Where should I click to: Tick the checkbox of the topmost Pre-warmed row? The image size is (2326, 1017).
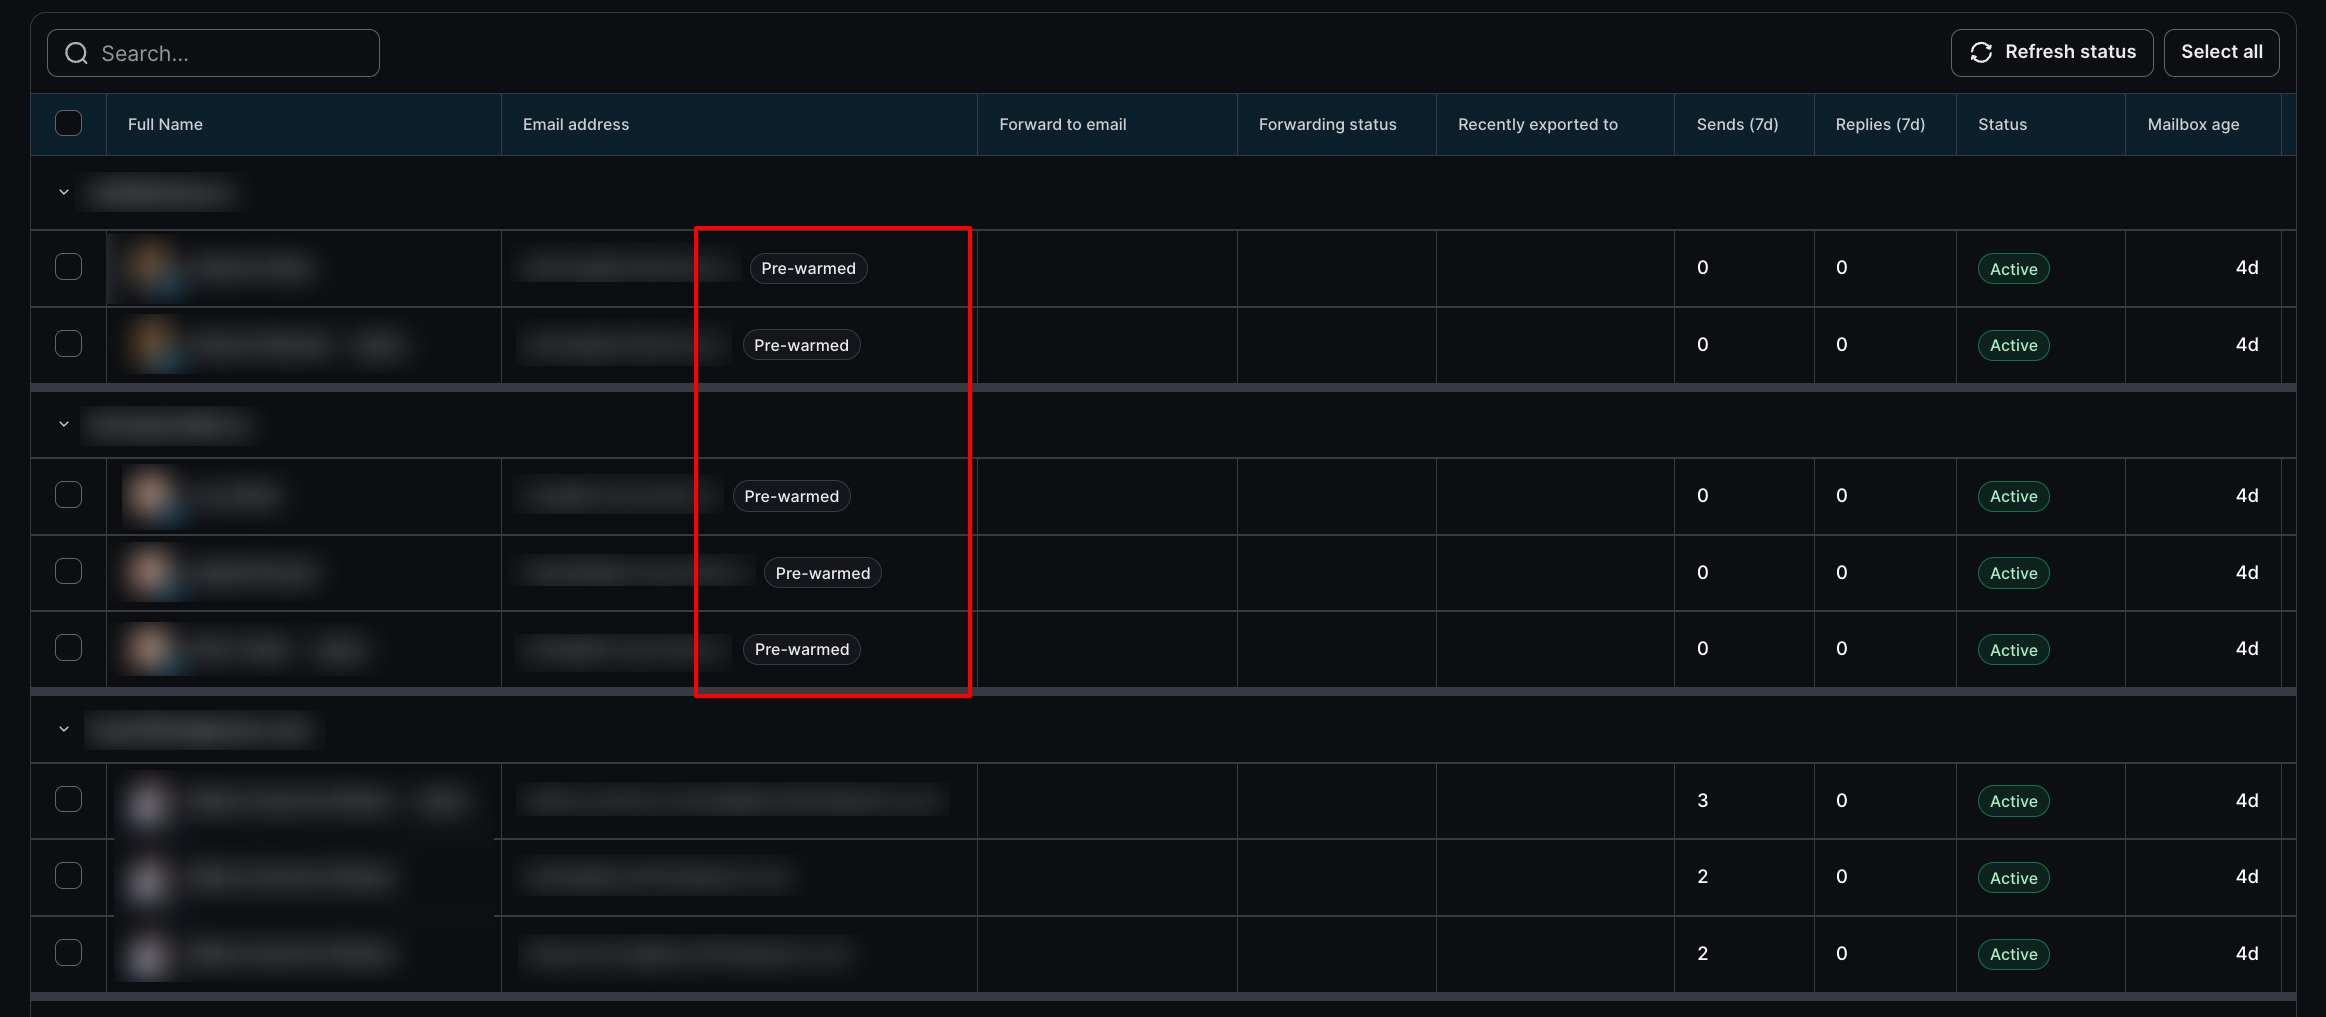tap(68, 266)
